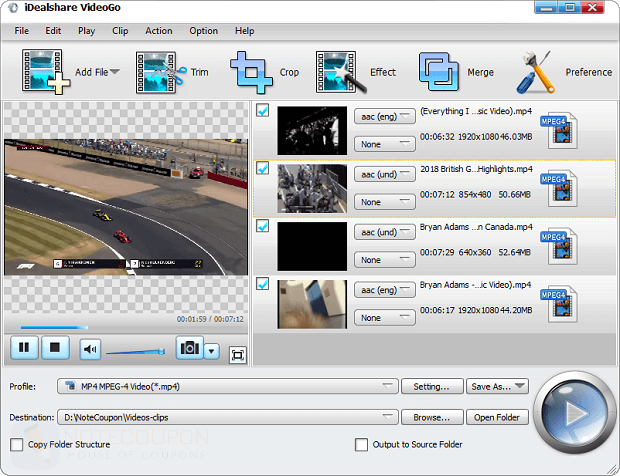Click the Open Folder button

[497, 417]
